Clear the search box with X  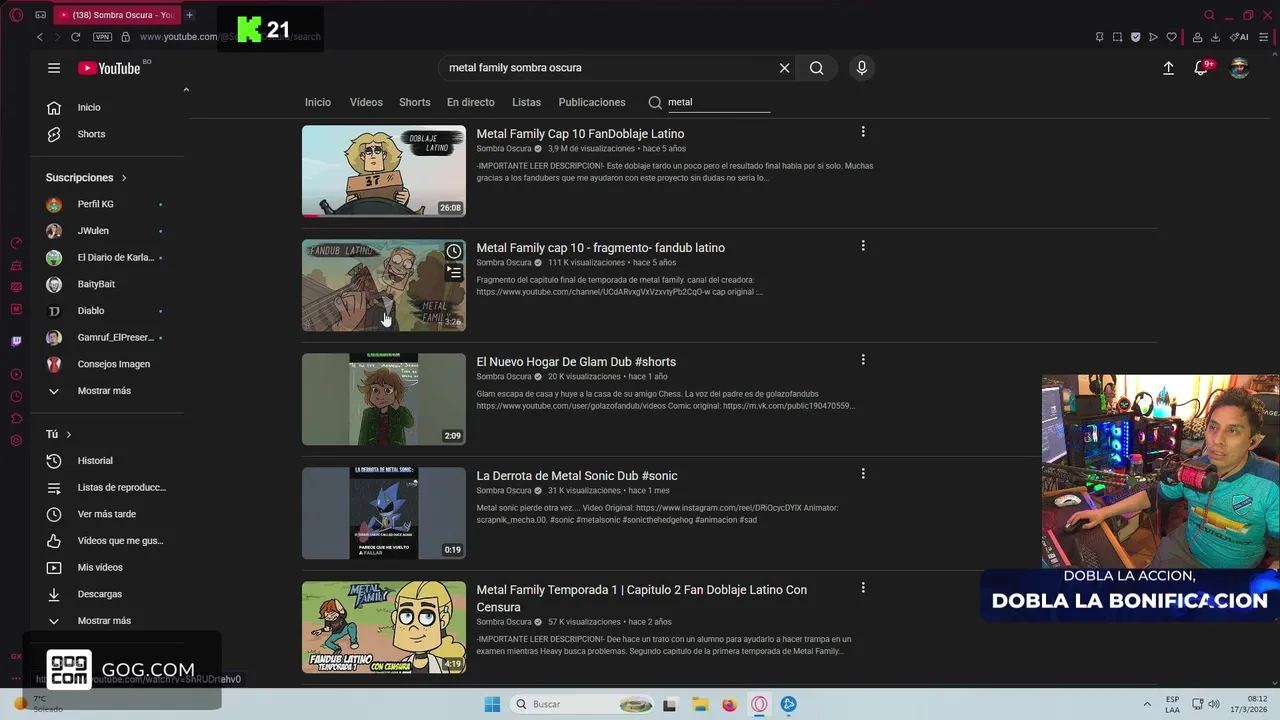(785, 68)
